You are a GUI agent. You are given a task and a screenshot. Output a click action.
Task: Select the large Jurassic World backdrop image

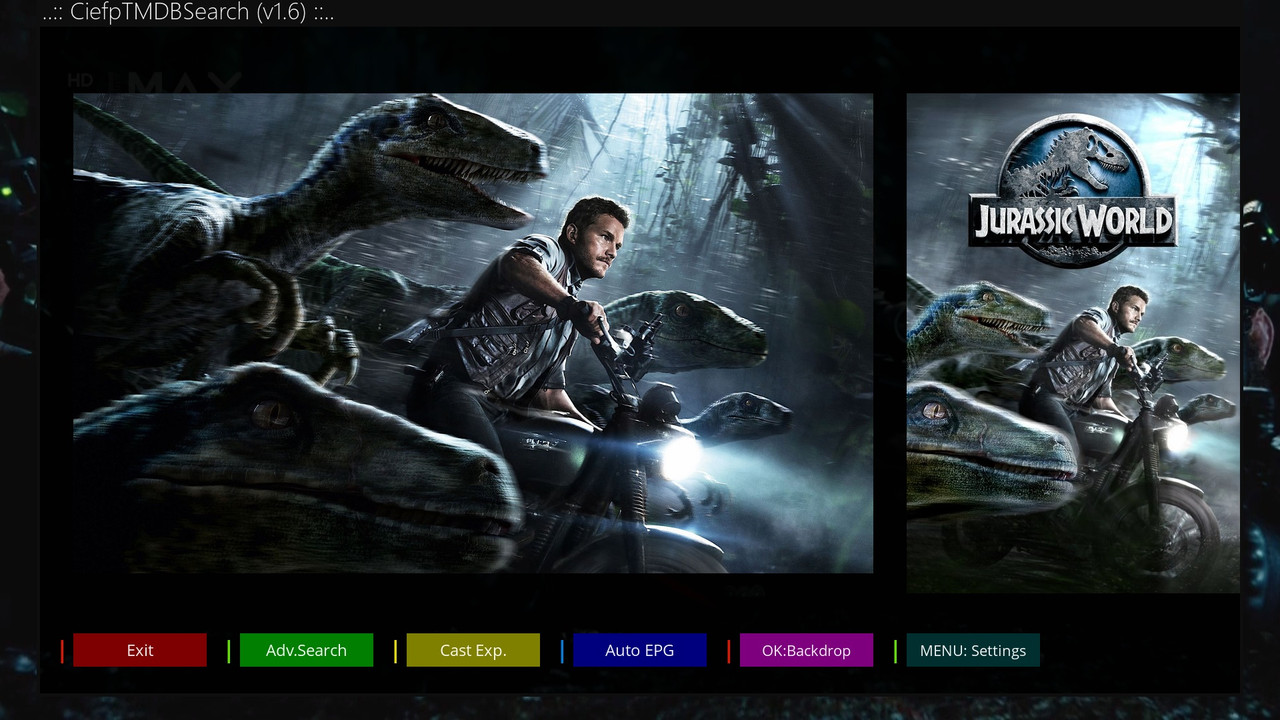pyautogui.click(x=473, y=333)
